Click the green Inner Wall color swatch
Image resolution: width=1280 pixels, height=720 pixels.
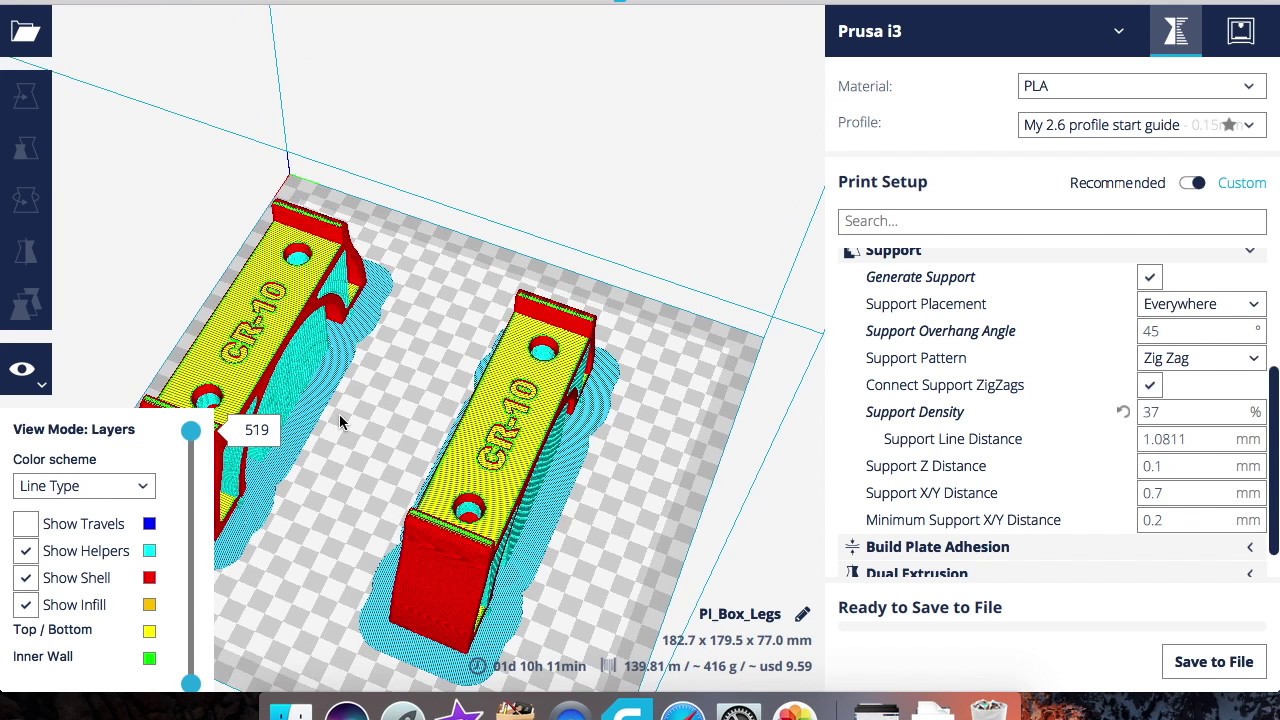click(x=149, y=658)
